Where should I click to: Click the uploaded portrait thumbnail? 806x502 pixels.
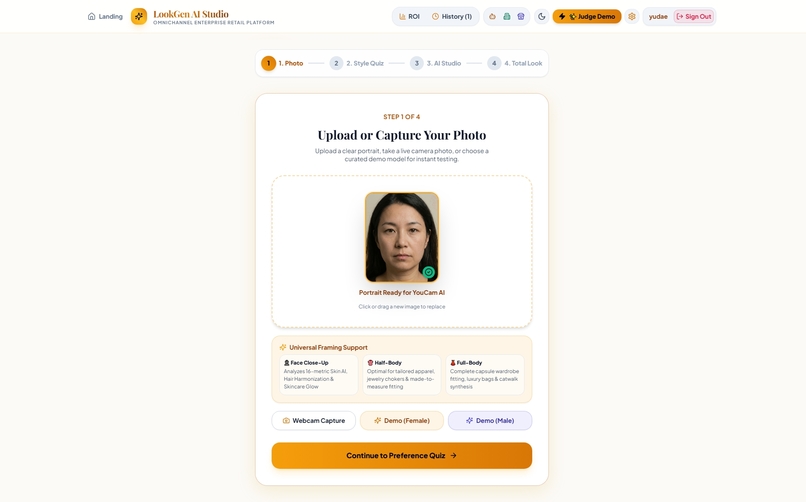402,237
